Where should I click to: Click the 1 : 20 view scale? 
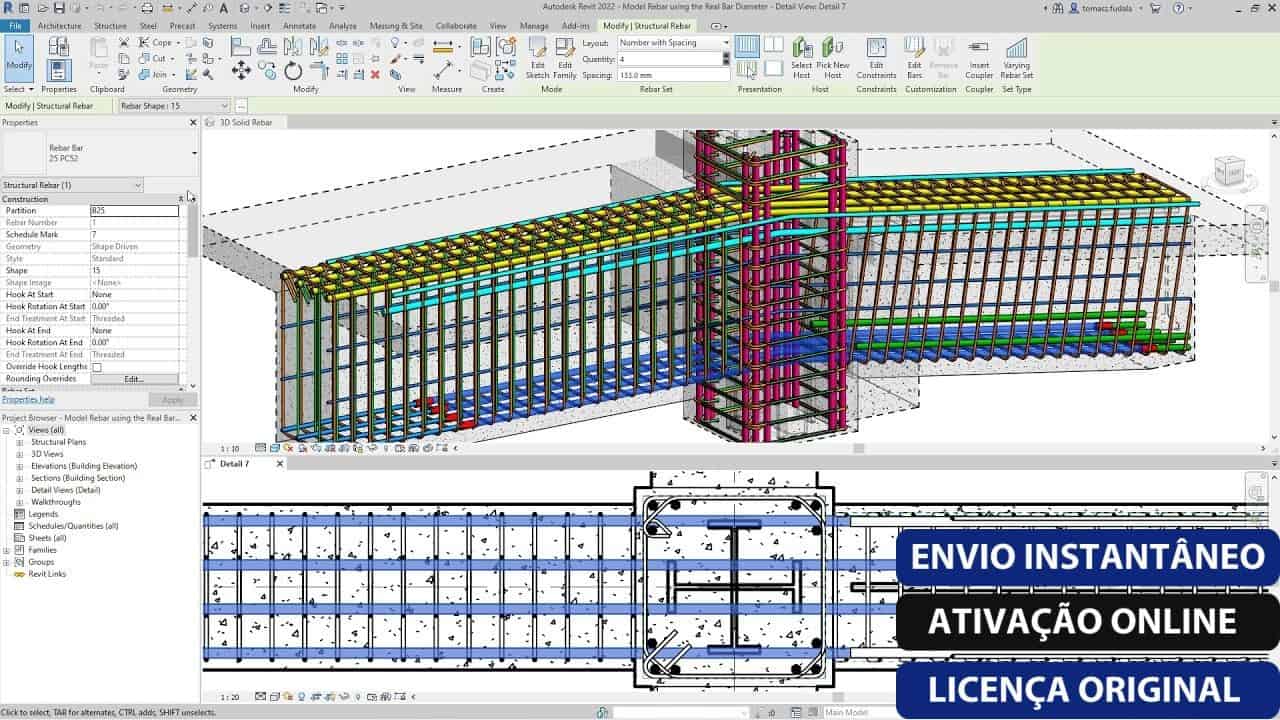click(230, 697)
